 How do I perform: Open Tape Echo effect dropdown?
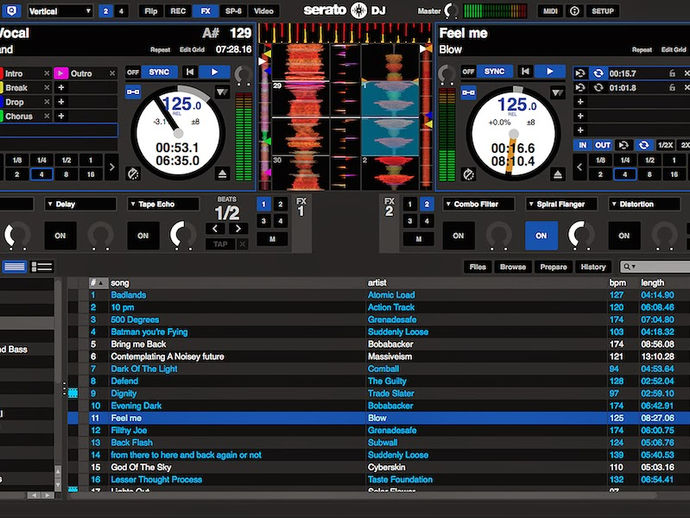click(163, 204)
